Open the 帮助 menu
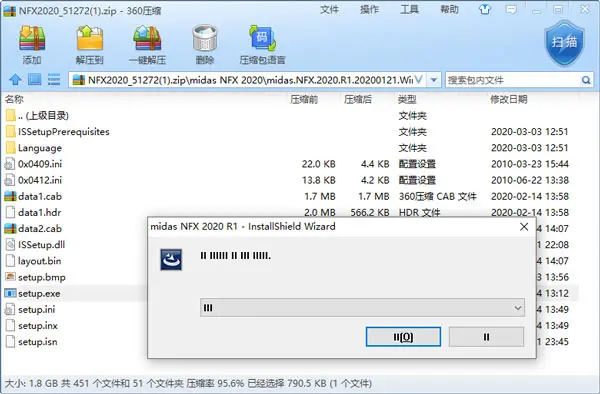Image resolution: width=600 pixels, height=394 pixels. pyautogui.click(x=449, y=9)
